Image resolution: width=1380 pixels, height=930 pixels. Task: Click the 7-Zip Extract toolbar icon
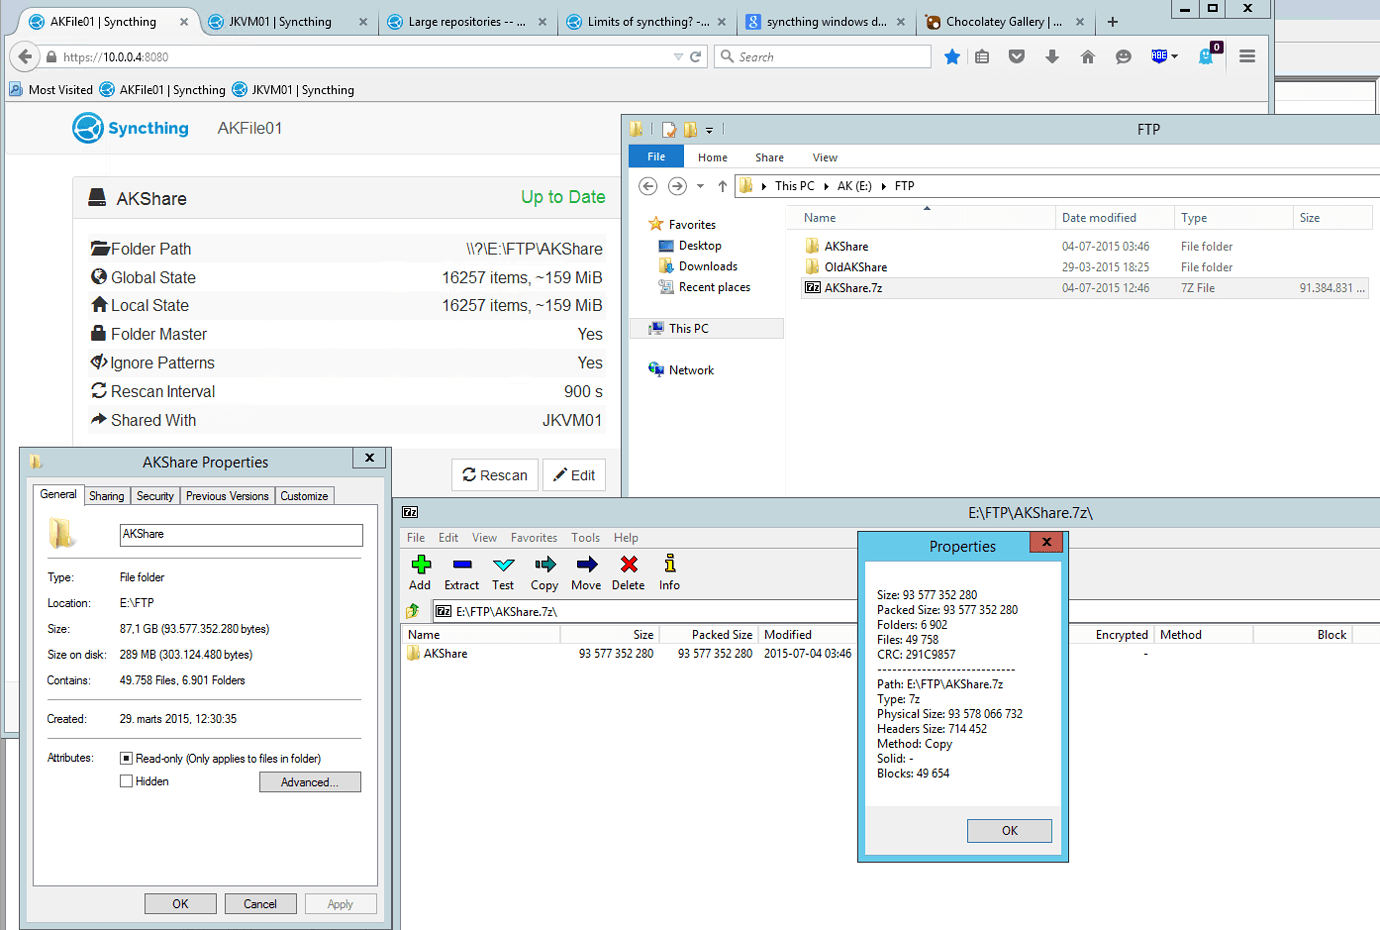click(x=462, y=565)
